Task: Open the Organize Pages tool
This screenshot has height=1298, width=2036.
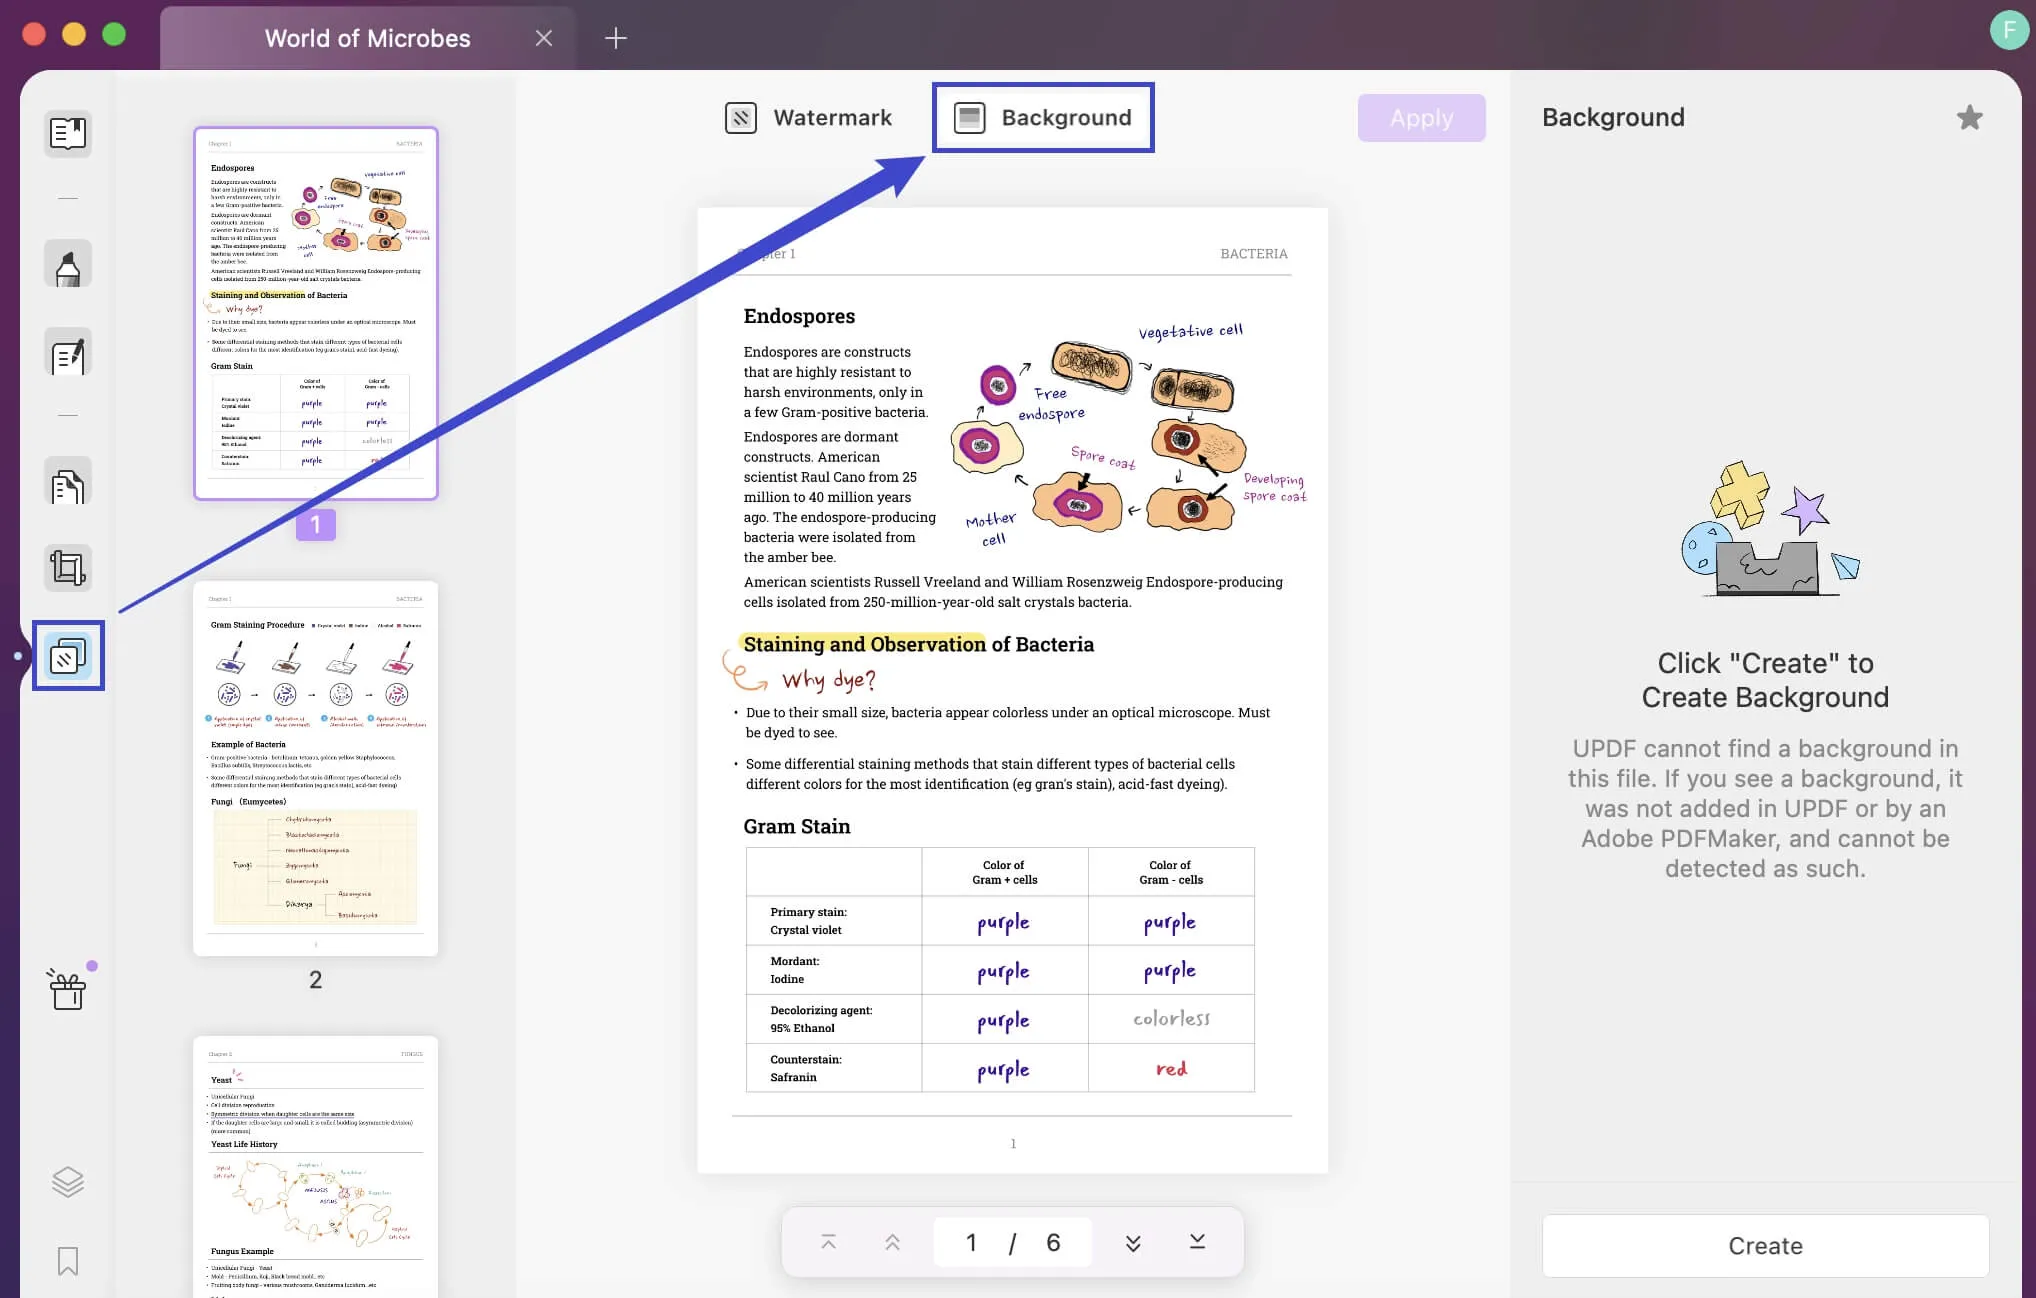Action: click(68, 485)
